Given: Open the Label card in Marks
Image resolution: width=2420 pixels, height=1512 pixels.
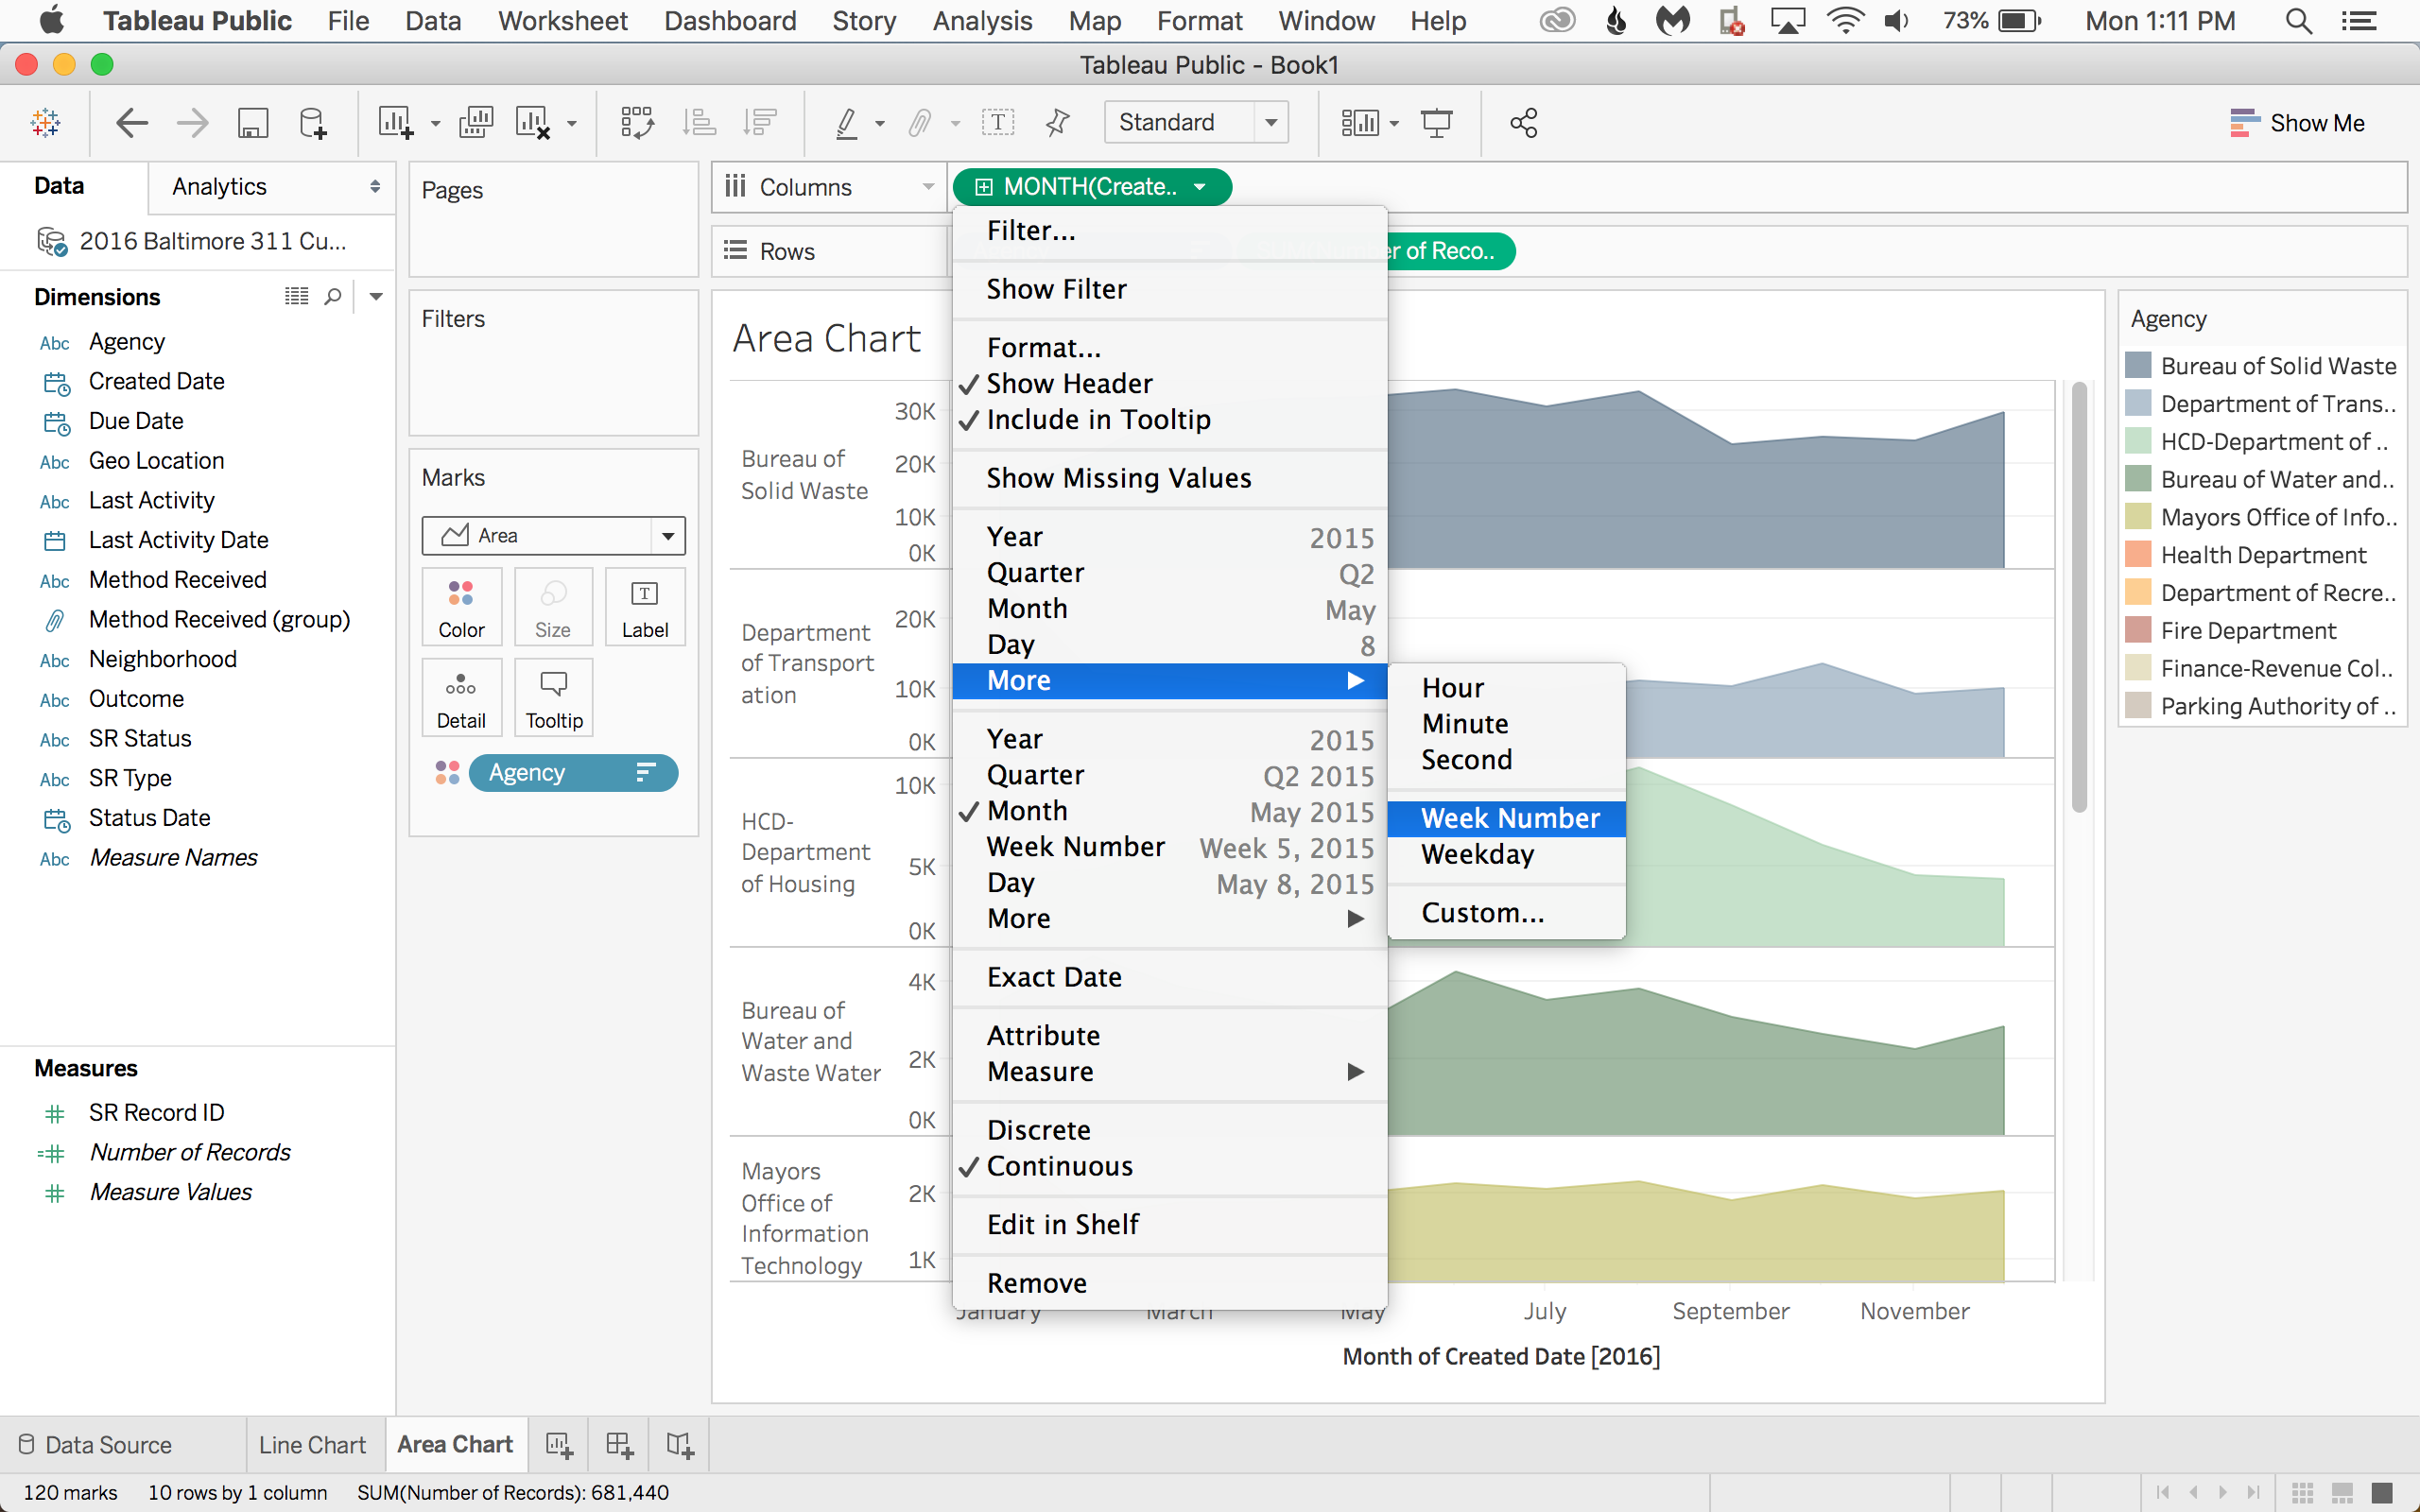Looking at the screenshot, I should [x=645, y=607].
